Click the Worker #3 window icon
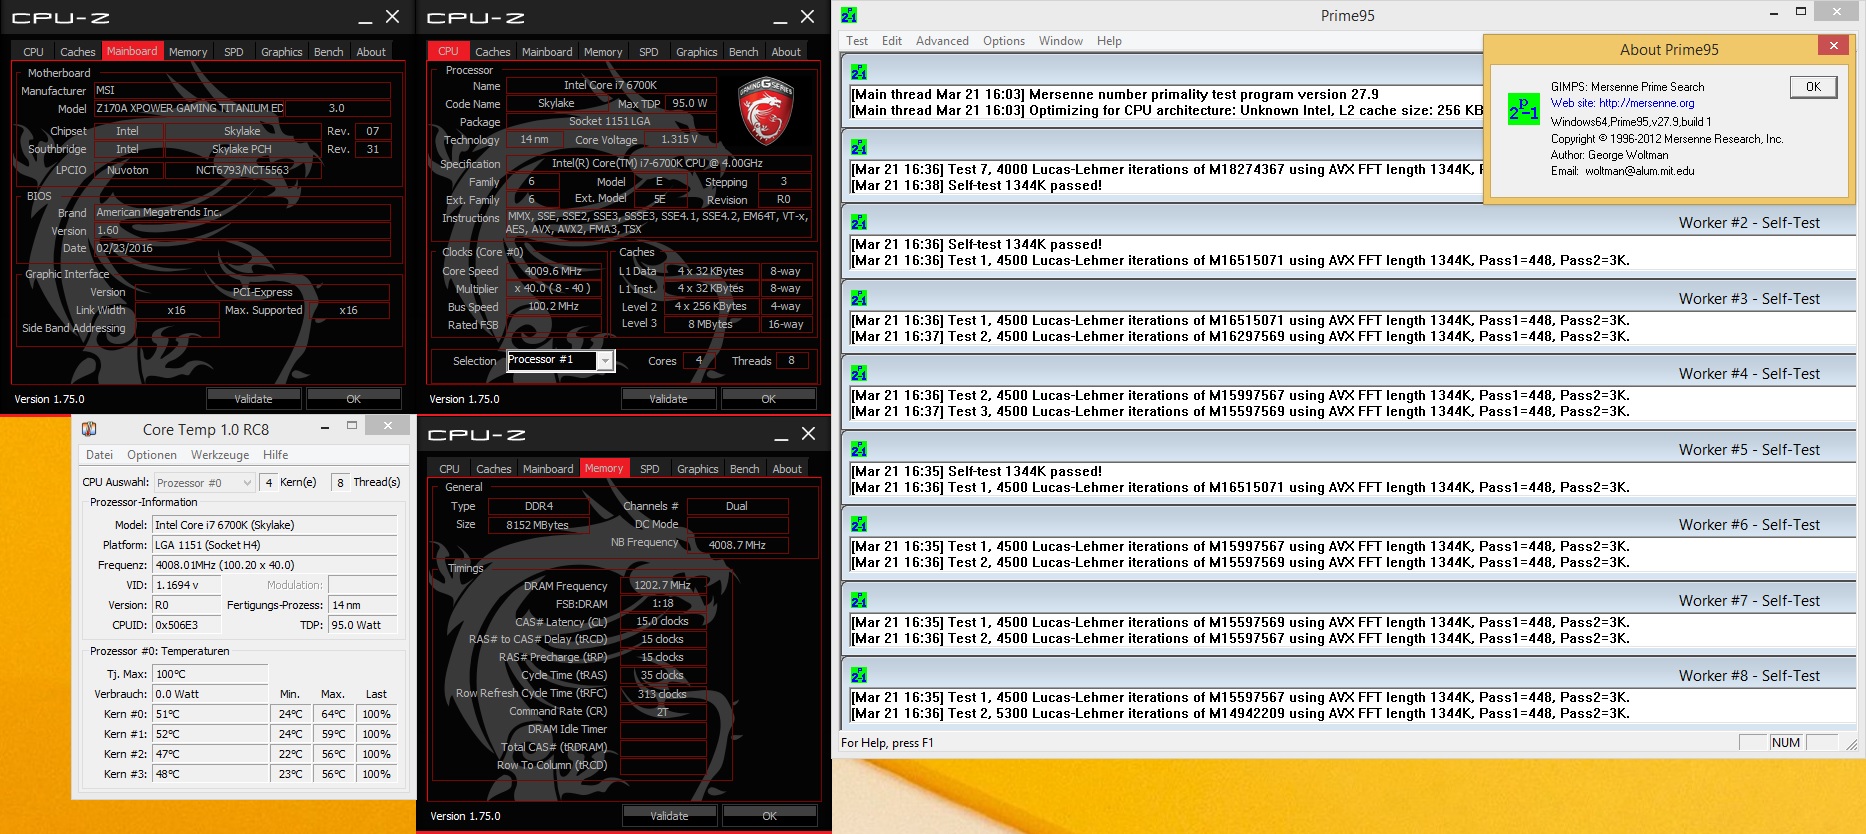The image size is (1866, 834). click(x=859, y=298)
